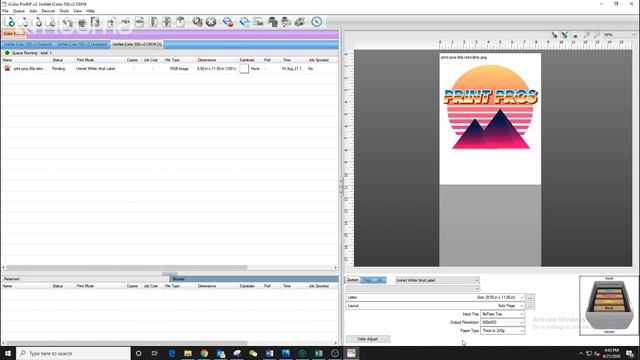The image size is (640, 360).
Task: Click the Windows taskbar search box
Action: (73, 353)
